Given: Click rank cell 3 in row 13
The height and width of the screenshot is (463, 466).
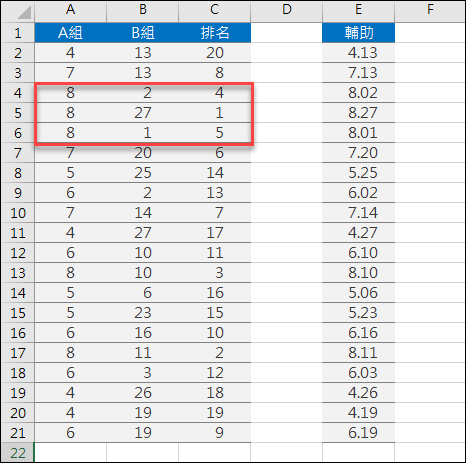Looking at the screenshot, I should 215,273.
